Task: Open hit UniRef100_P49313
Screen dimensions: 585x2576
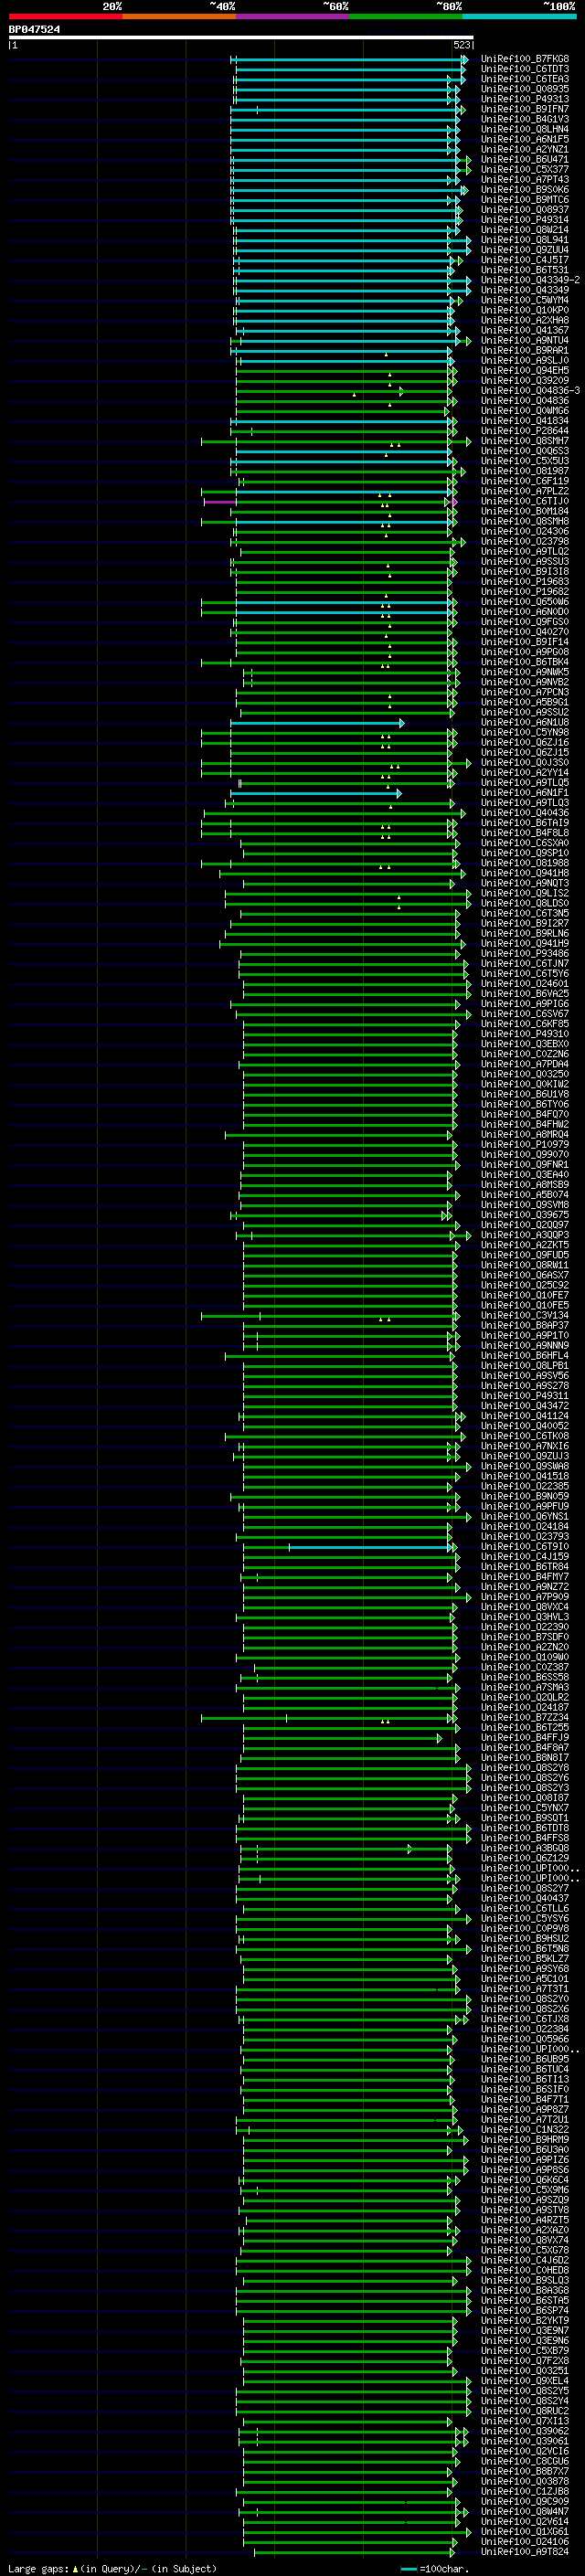Action: [x=525, y=99]
